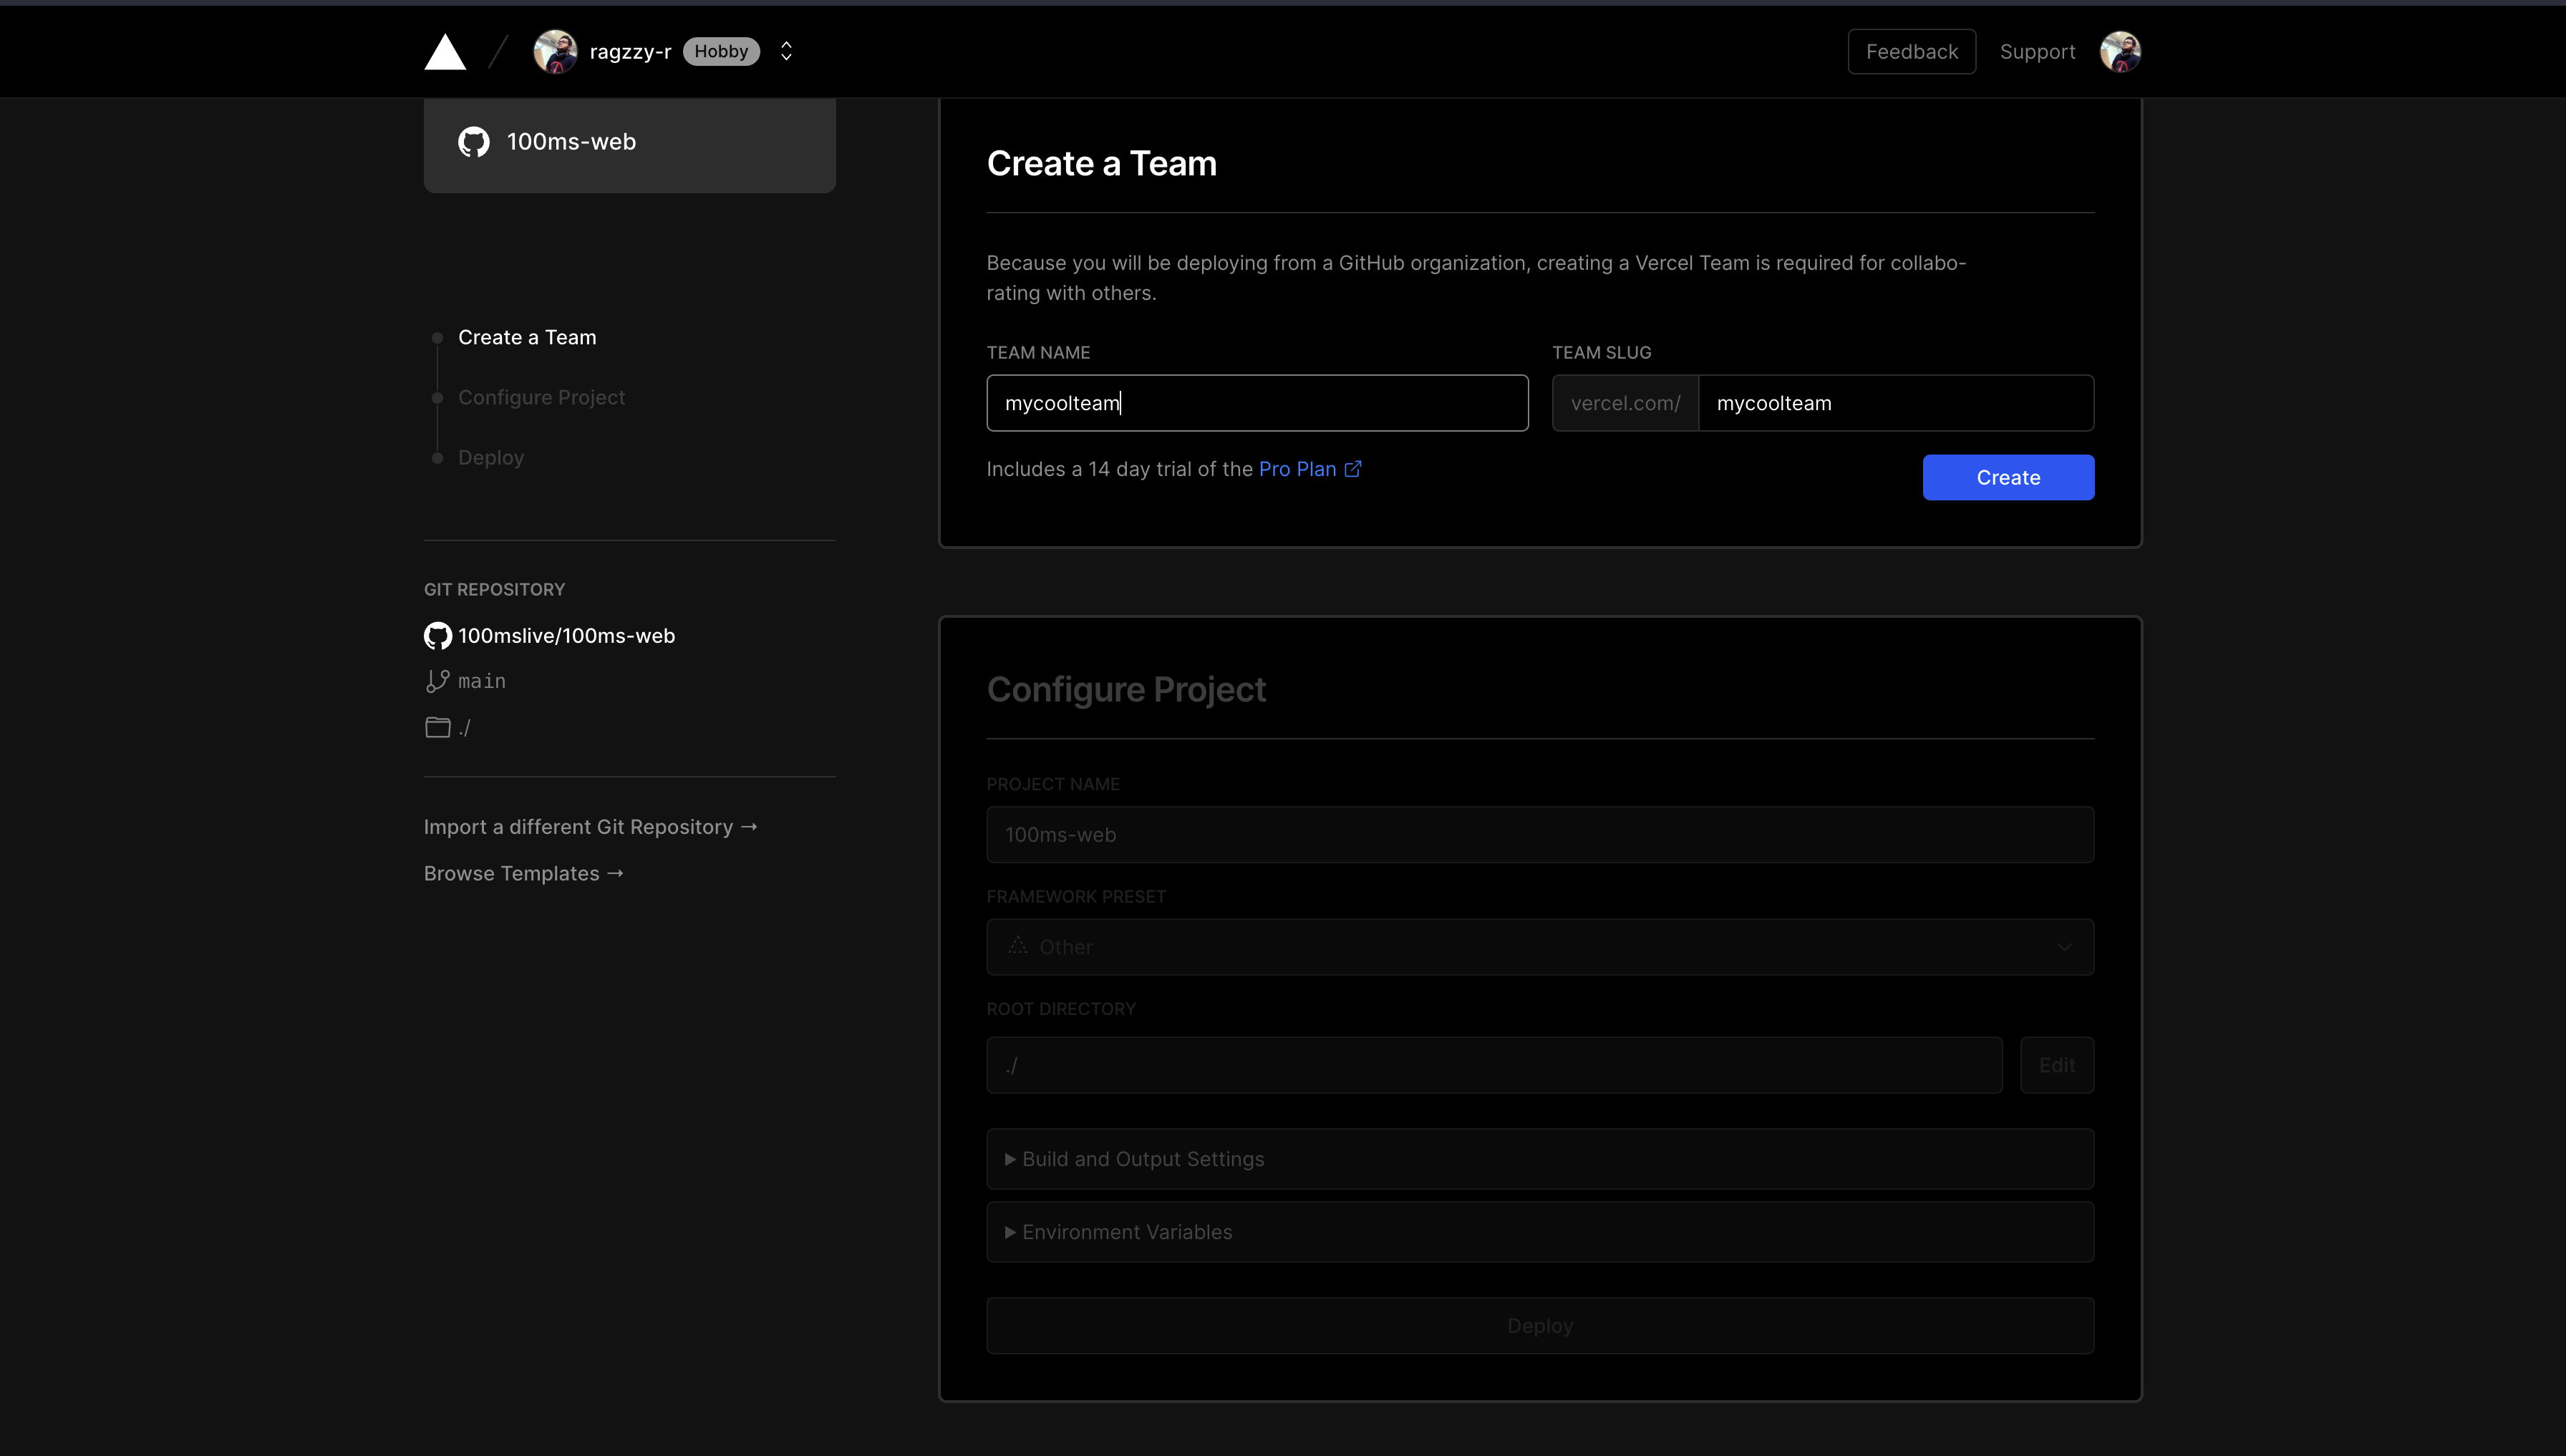
Task: Click Import a different Git Repository
Action: 590,827
